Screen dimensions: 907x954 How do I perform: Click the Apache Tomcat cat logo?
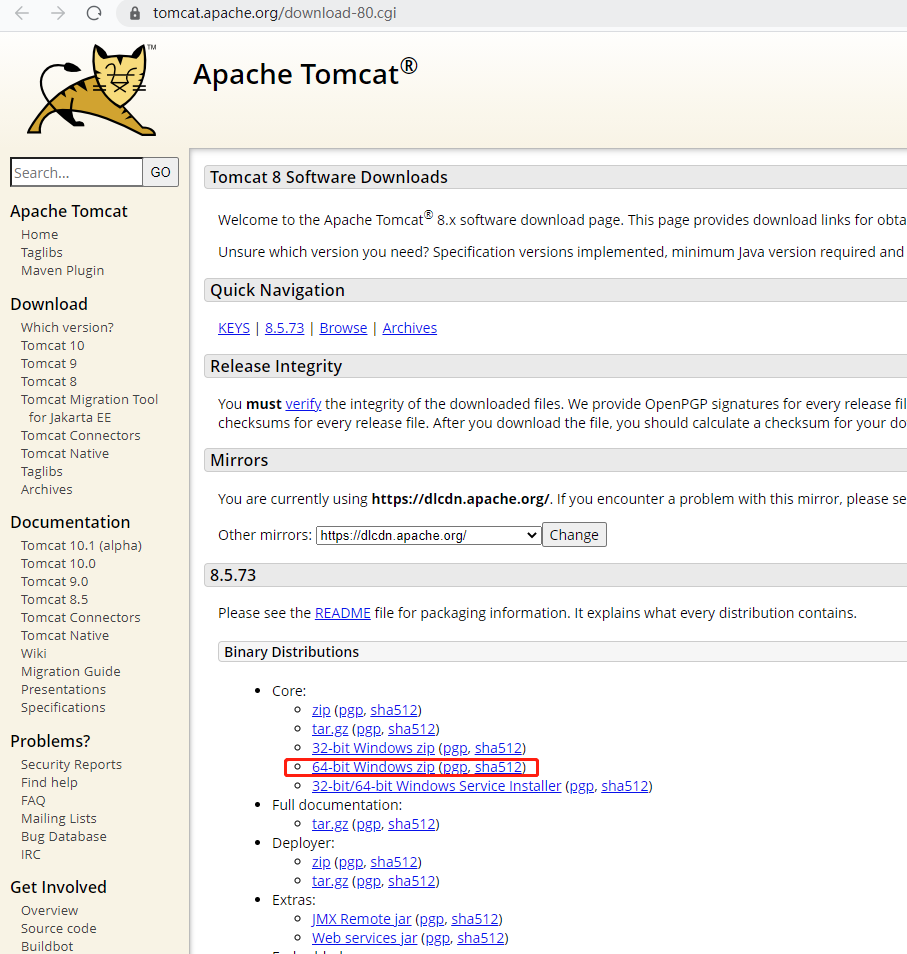coord(92,89)
